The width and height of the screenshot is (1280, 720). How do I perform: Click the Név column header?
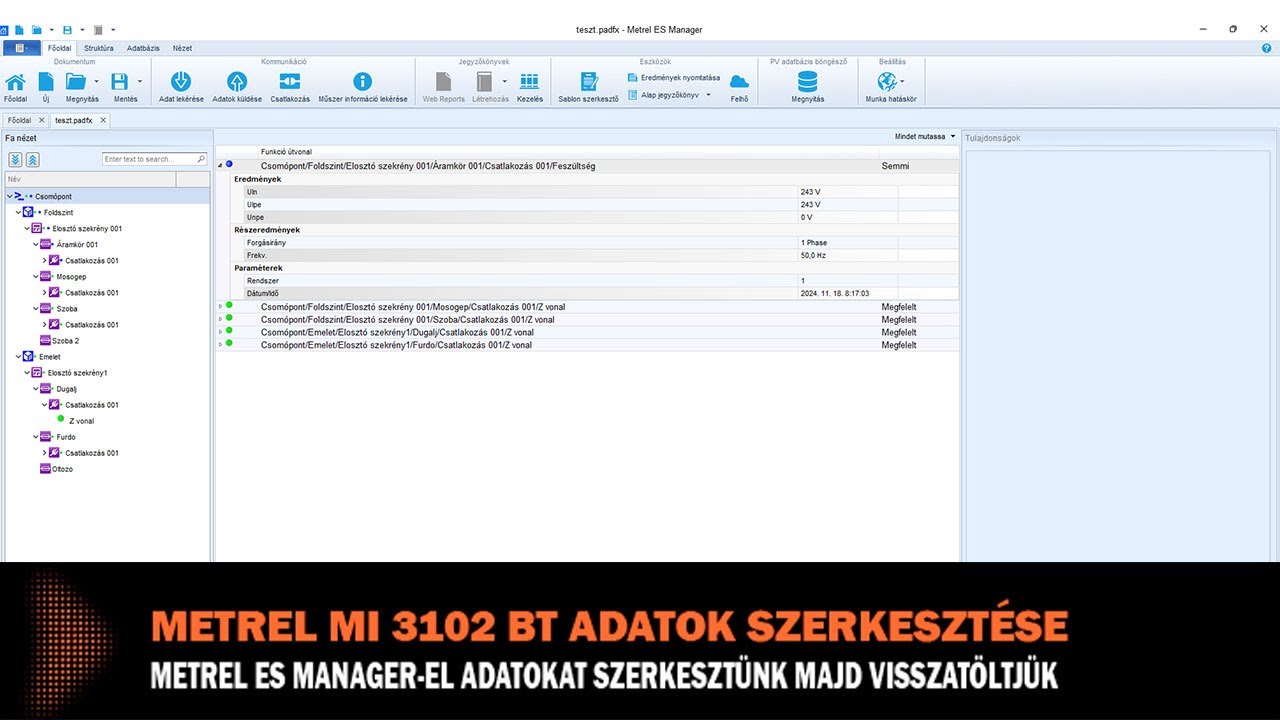90,179
